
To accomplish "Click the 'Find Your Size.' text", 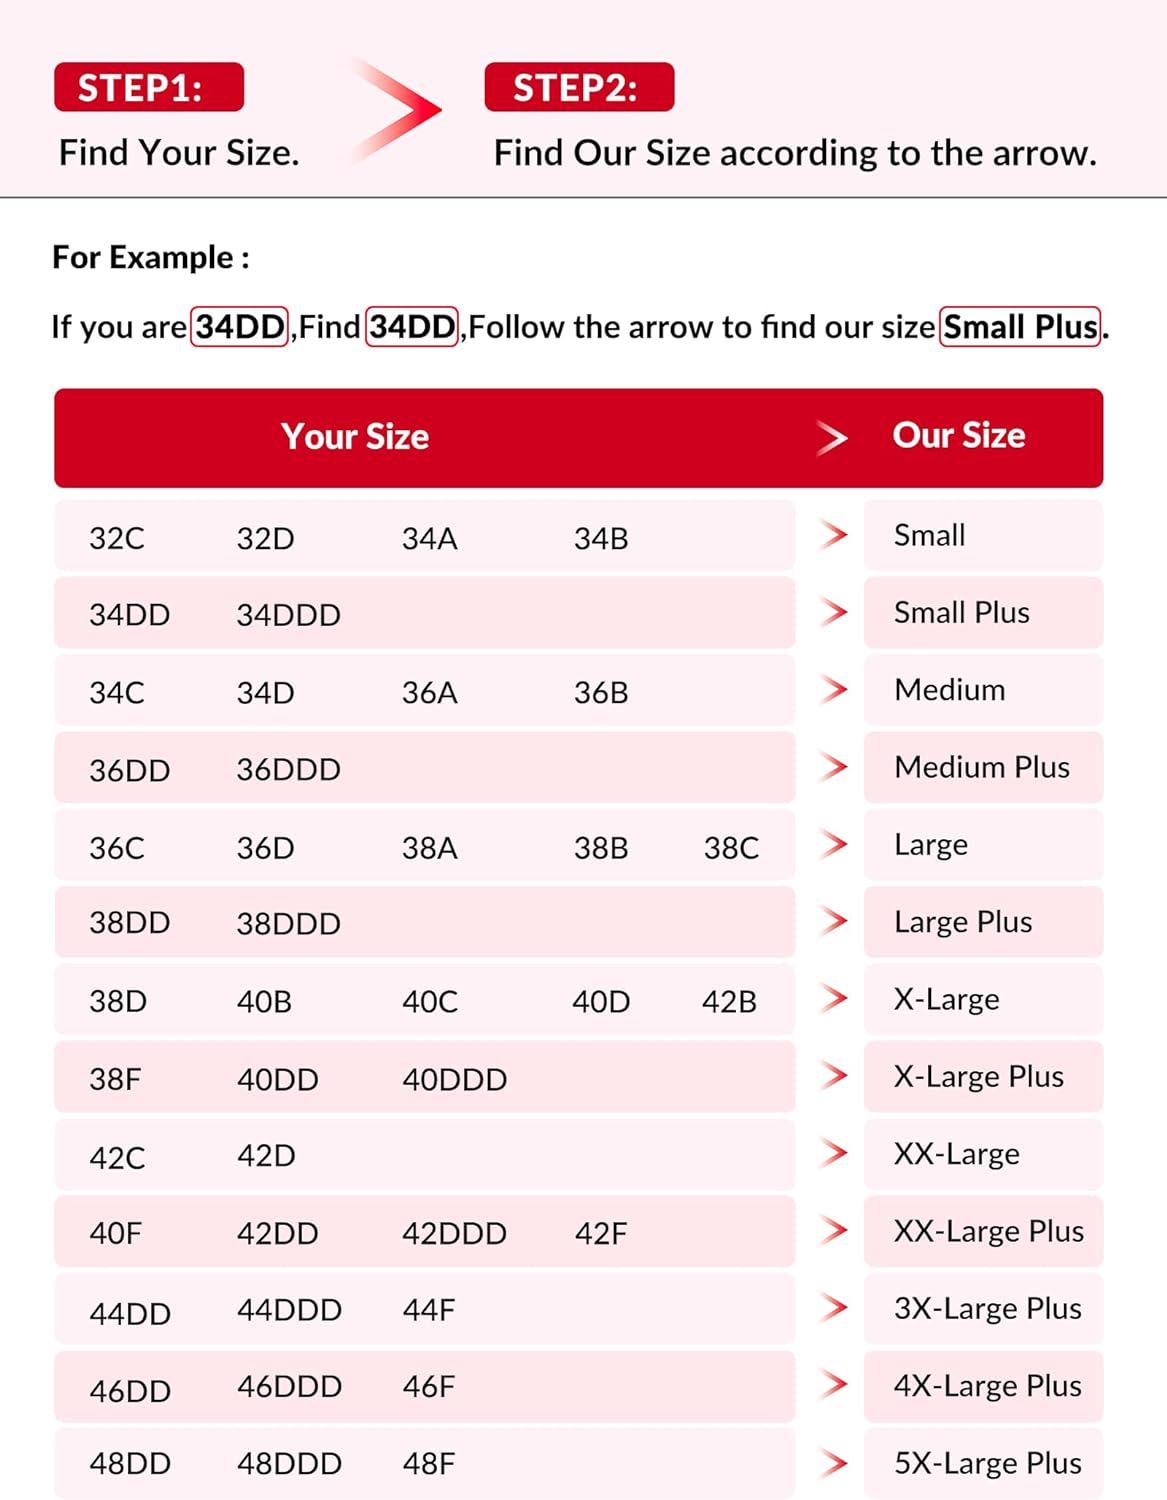I will pyautogui.click(x=179, y=153).
